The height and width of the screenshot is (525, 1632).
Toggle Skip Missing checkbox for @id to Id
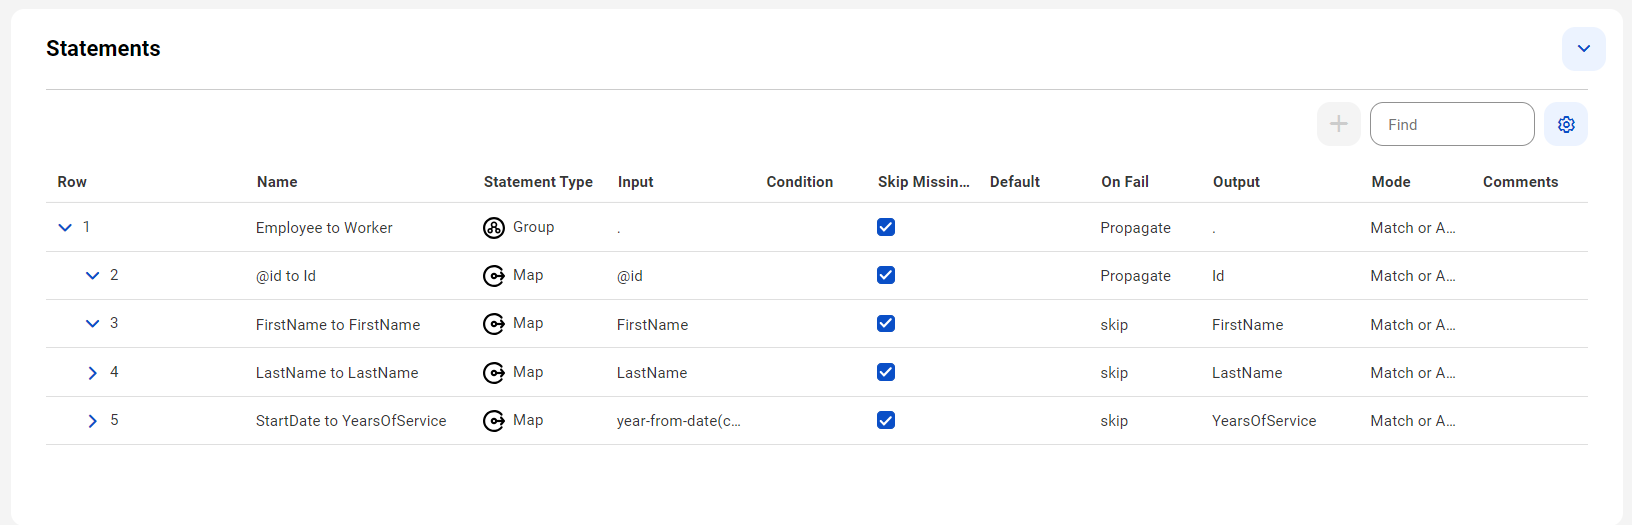tap(886, 275)
